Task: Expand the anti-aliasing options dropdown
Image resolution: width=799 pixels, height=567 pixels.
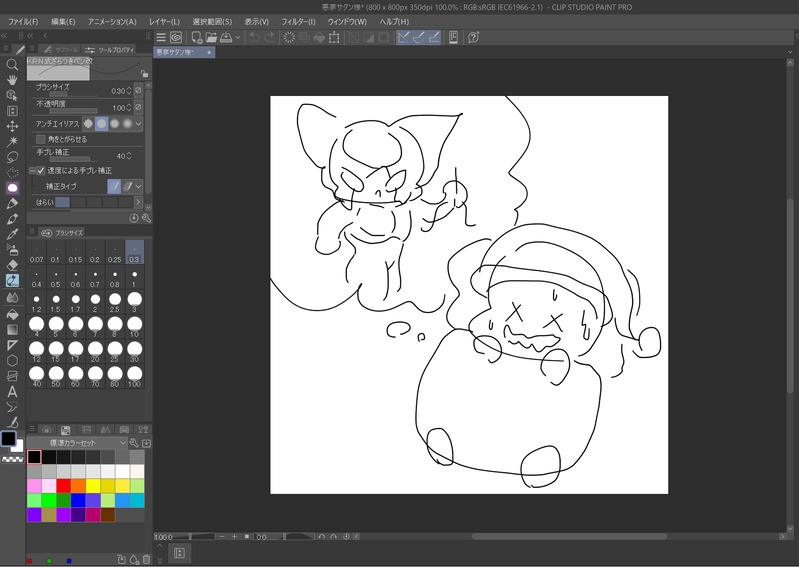Action: pos(139,123)
